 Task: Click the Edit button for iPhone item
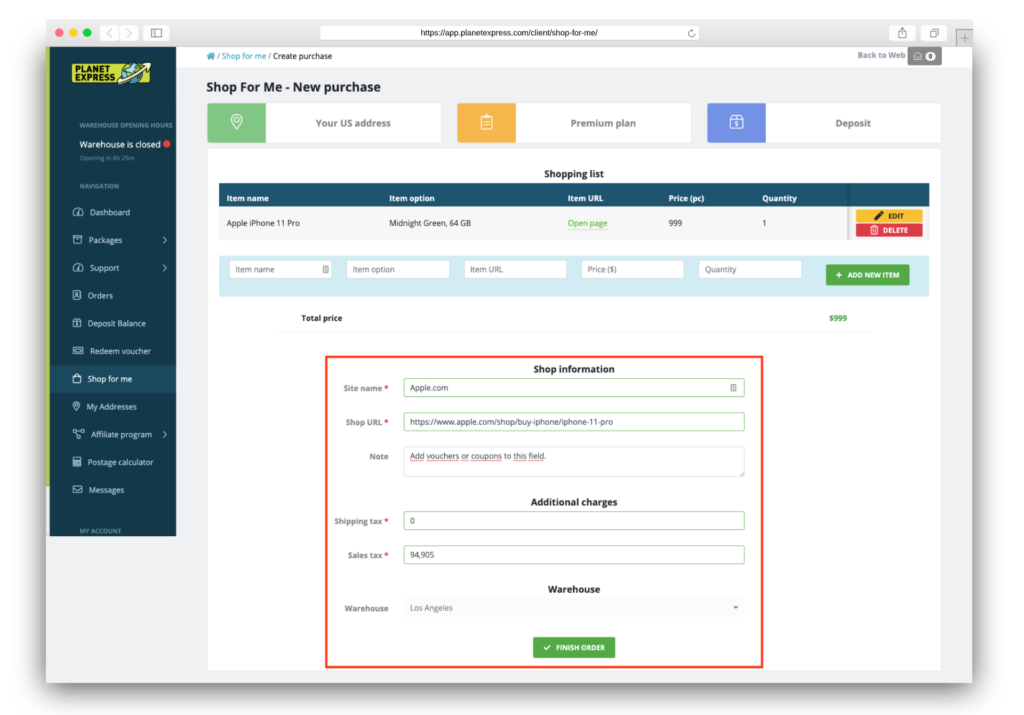pyautogui.click(x=889, y=215)
